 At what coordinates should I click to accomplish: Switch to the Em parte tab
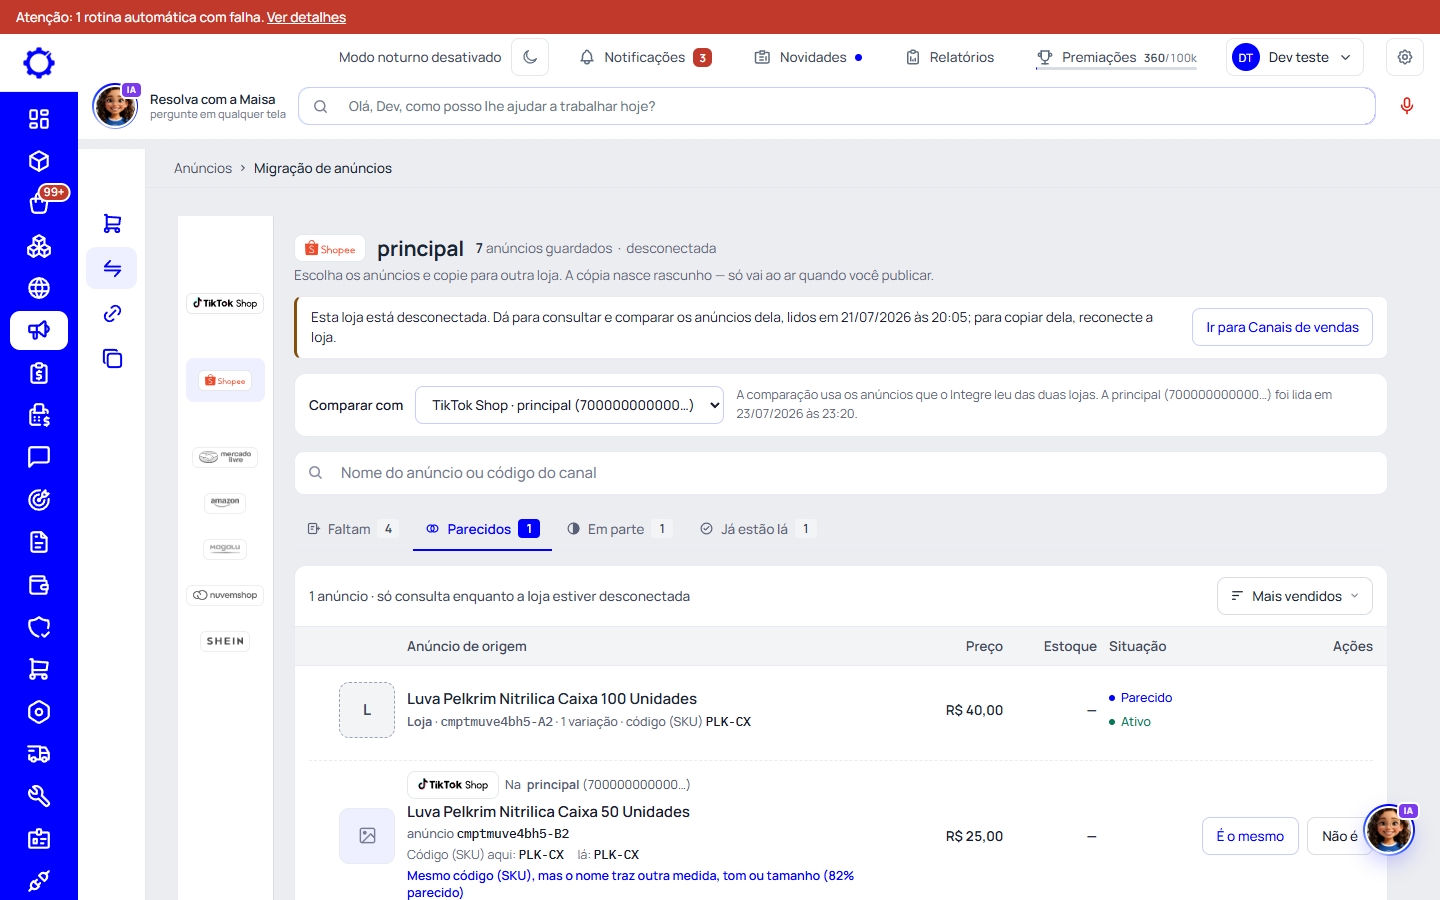(x=619, y=529)
